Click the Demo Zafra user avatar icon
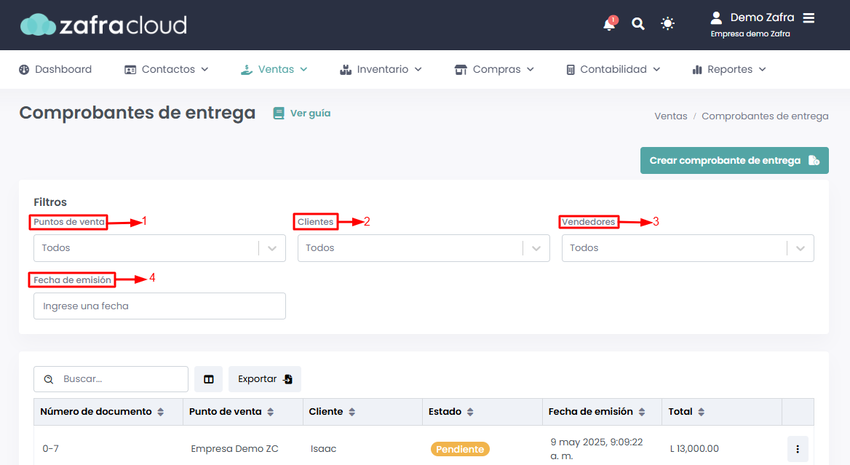Screen dimensions: 850x465 [716, 18]
